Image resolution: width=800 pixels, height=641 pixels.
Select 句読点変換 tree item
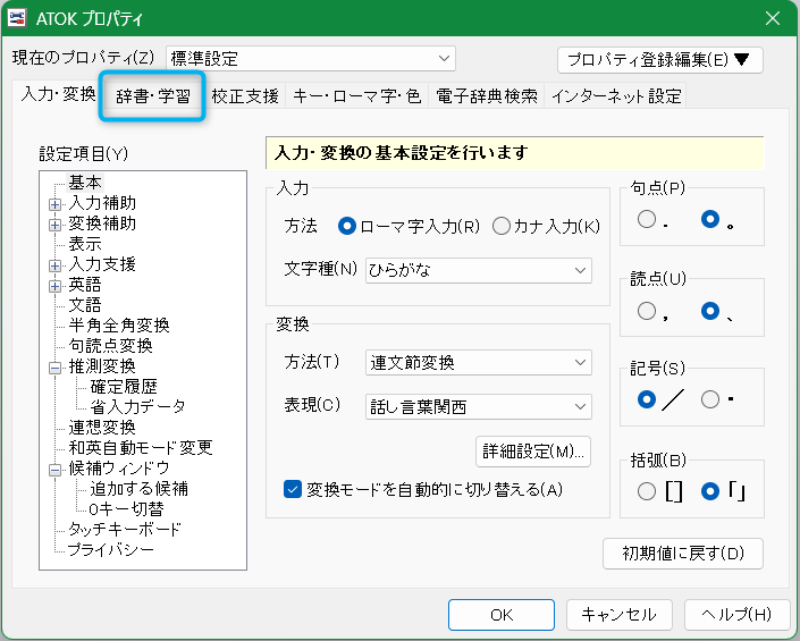(x=111, y=346)
